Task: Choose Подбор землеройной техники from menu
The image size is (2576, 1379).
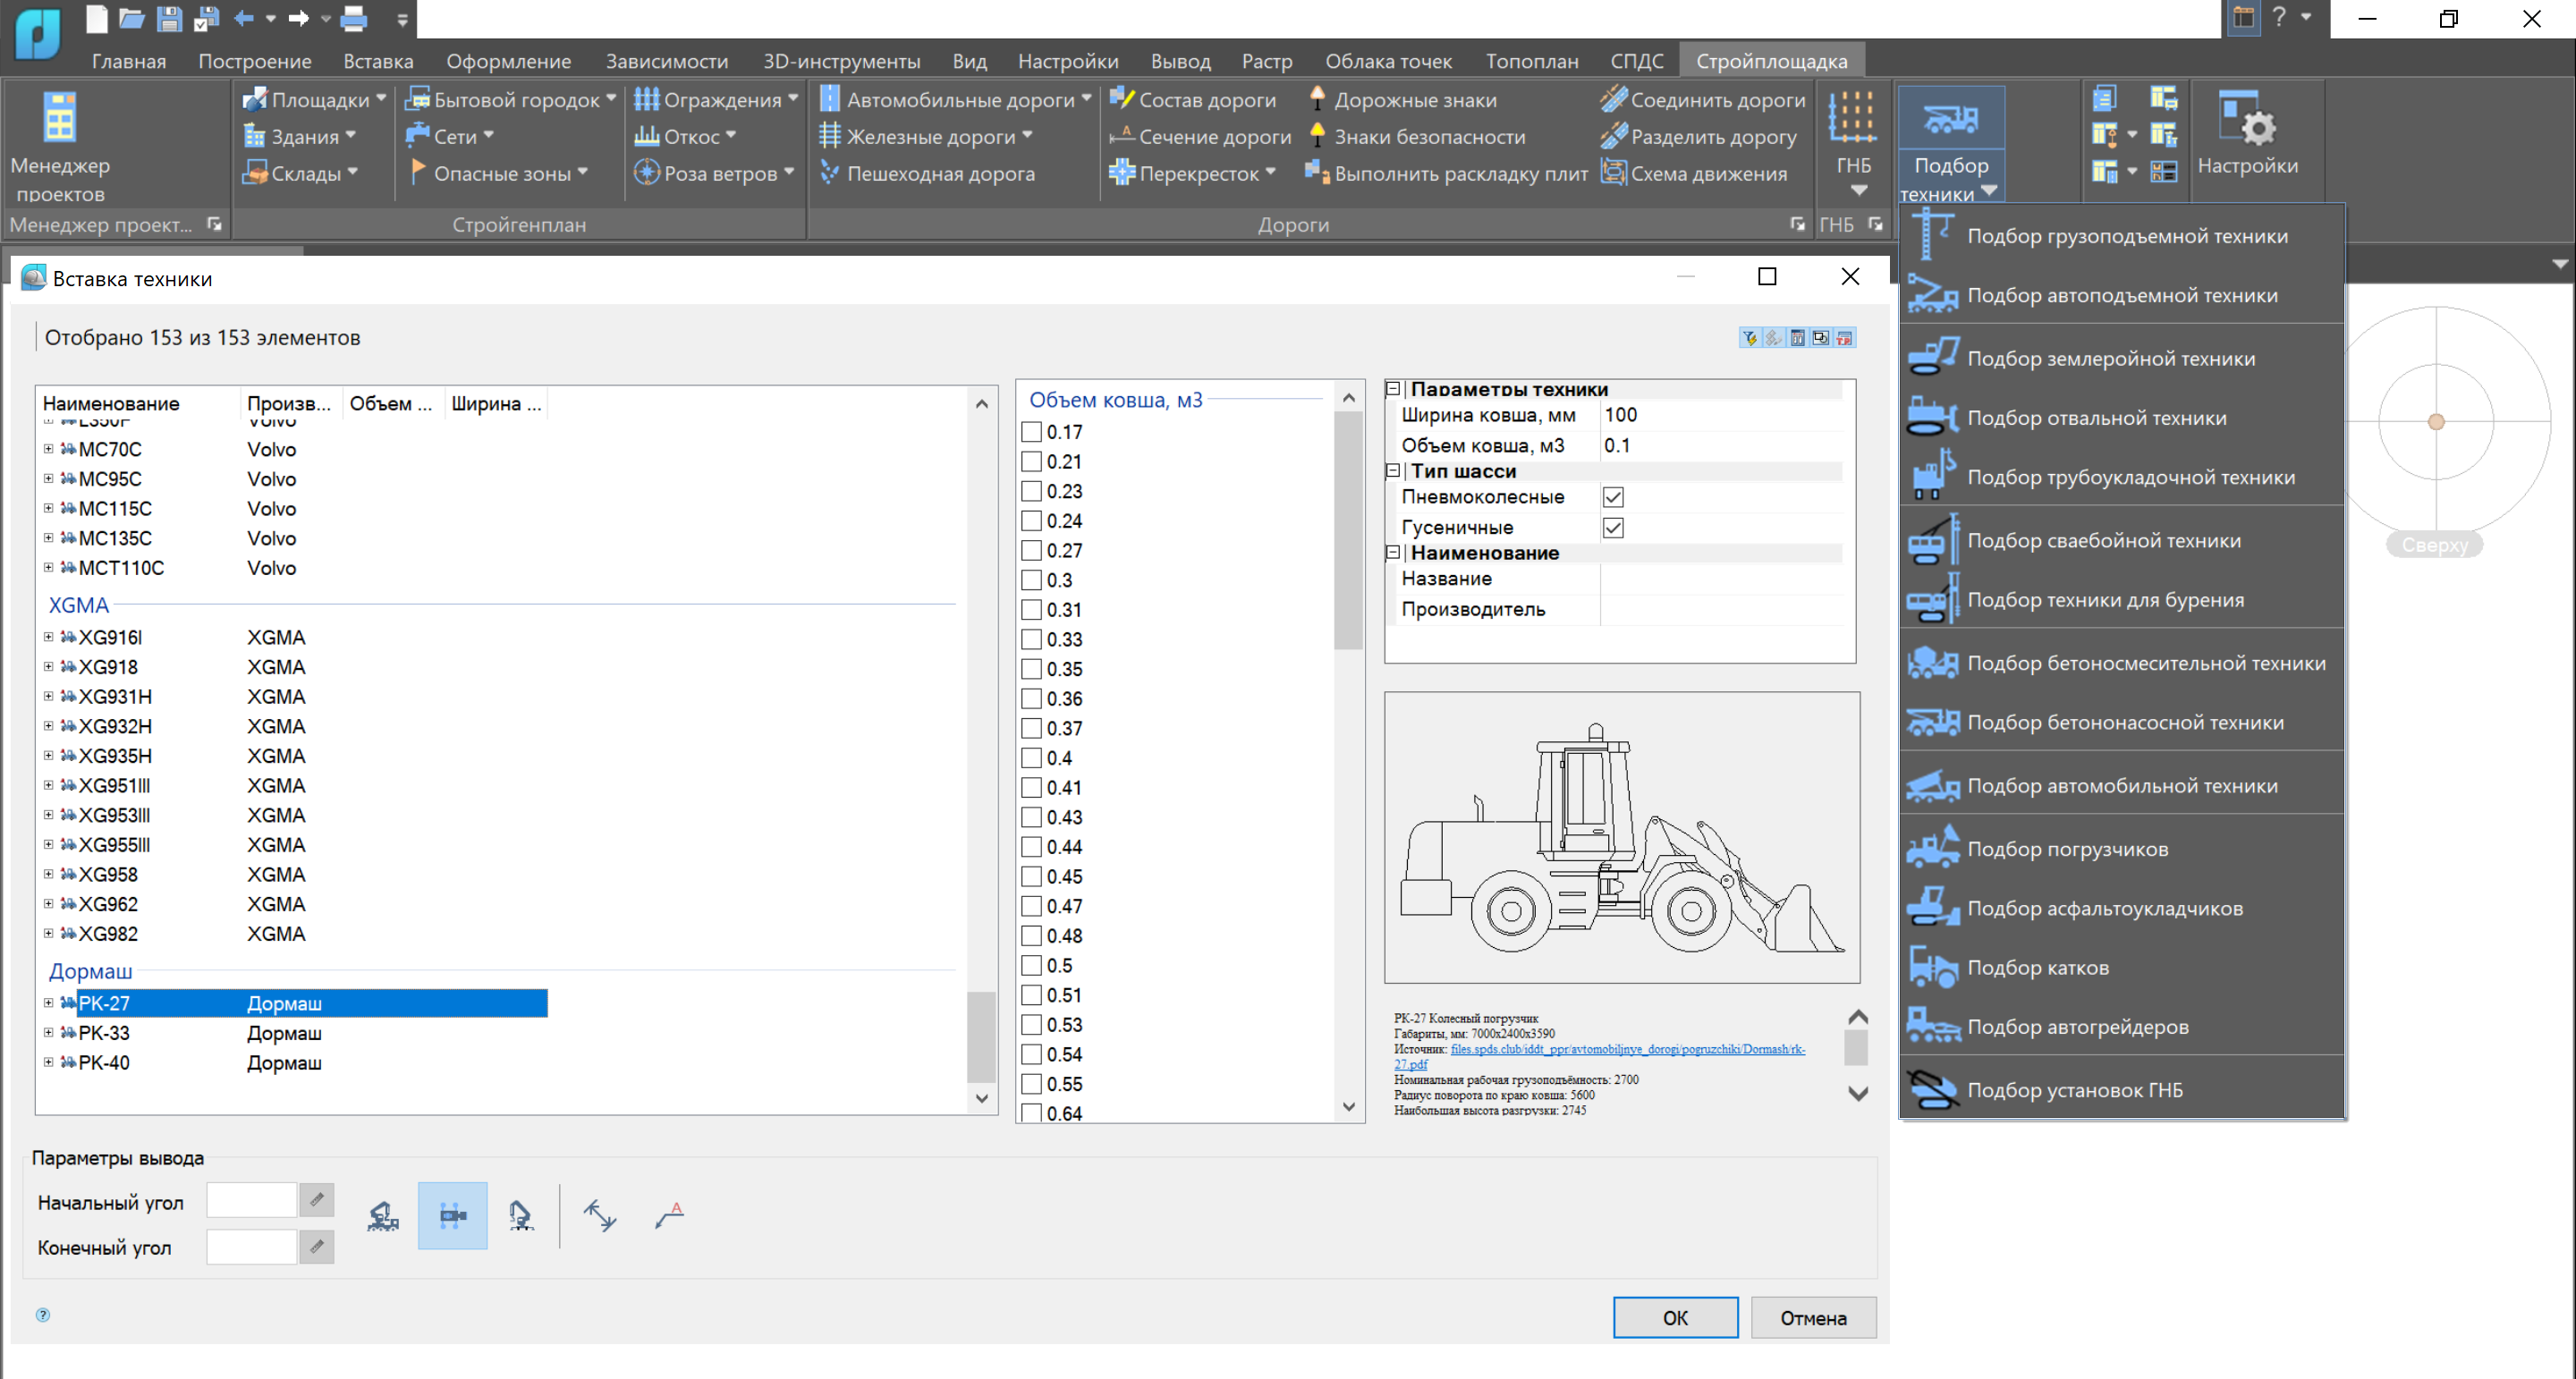Action: (x=2122, y=358)
